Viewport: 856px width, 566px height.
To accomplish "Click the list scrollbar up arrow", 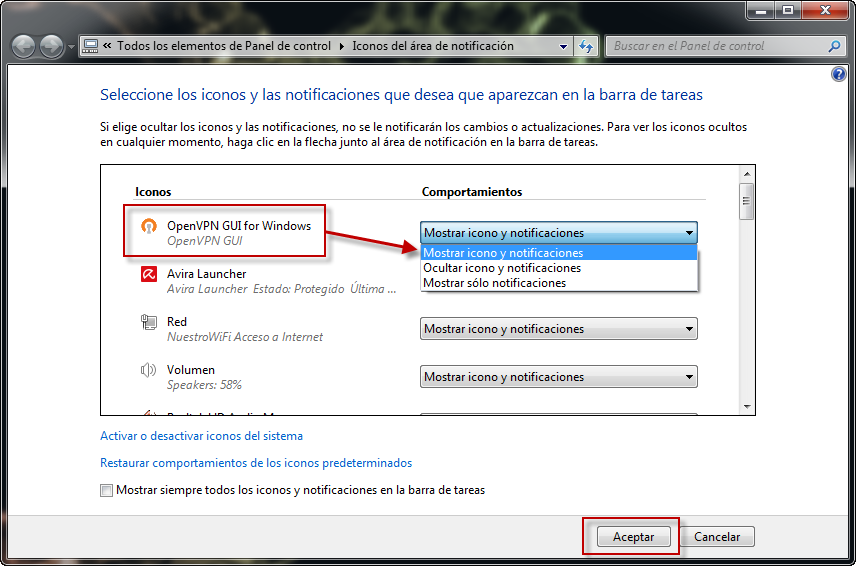I will (747, 174).
